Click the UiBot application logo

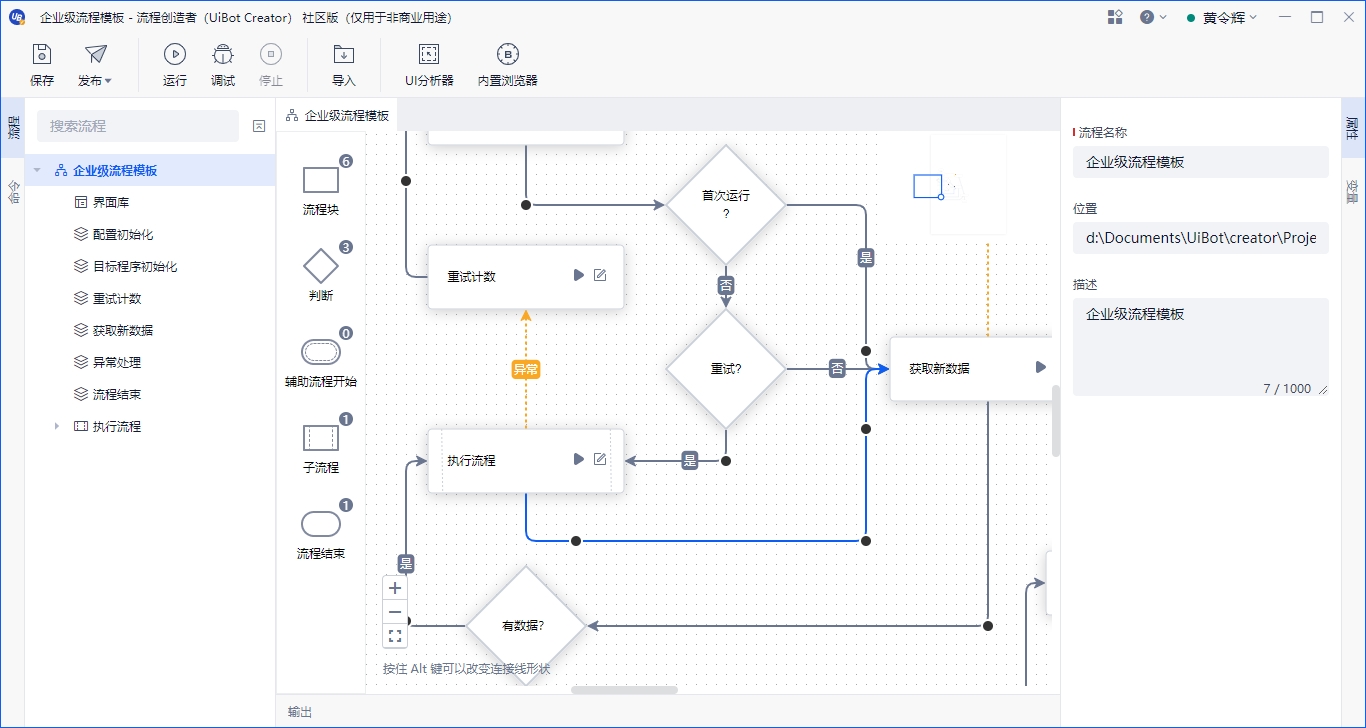pyautogui.click(x=18, y=17)
